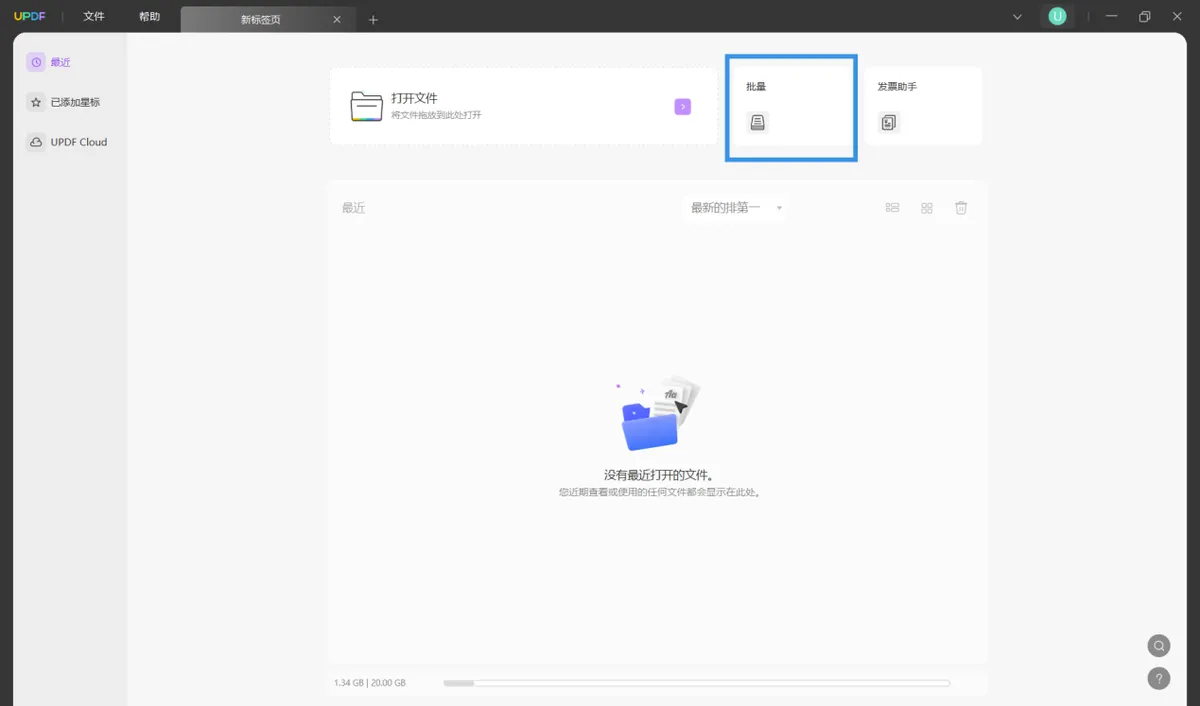Add a new tab with plus icon

(x=373, y=19)
